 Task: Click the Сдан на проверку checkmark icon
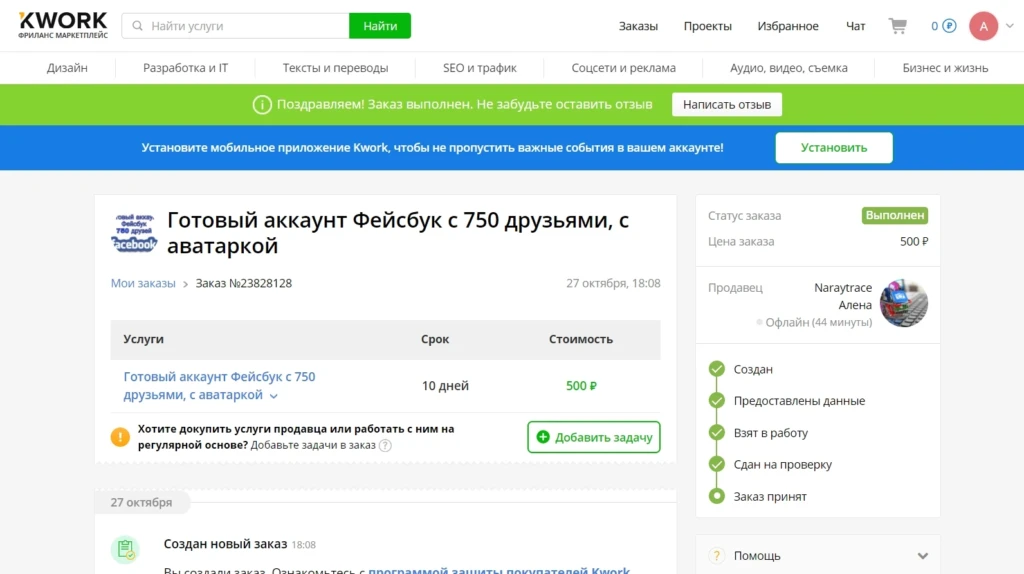click(716, 464)
